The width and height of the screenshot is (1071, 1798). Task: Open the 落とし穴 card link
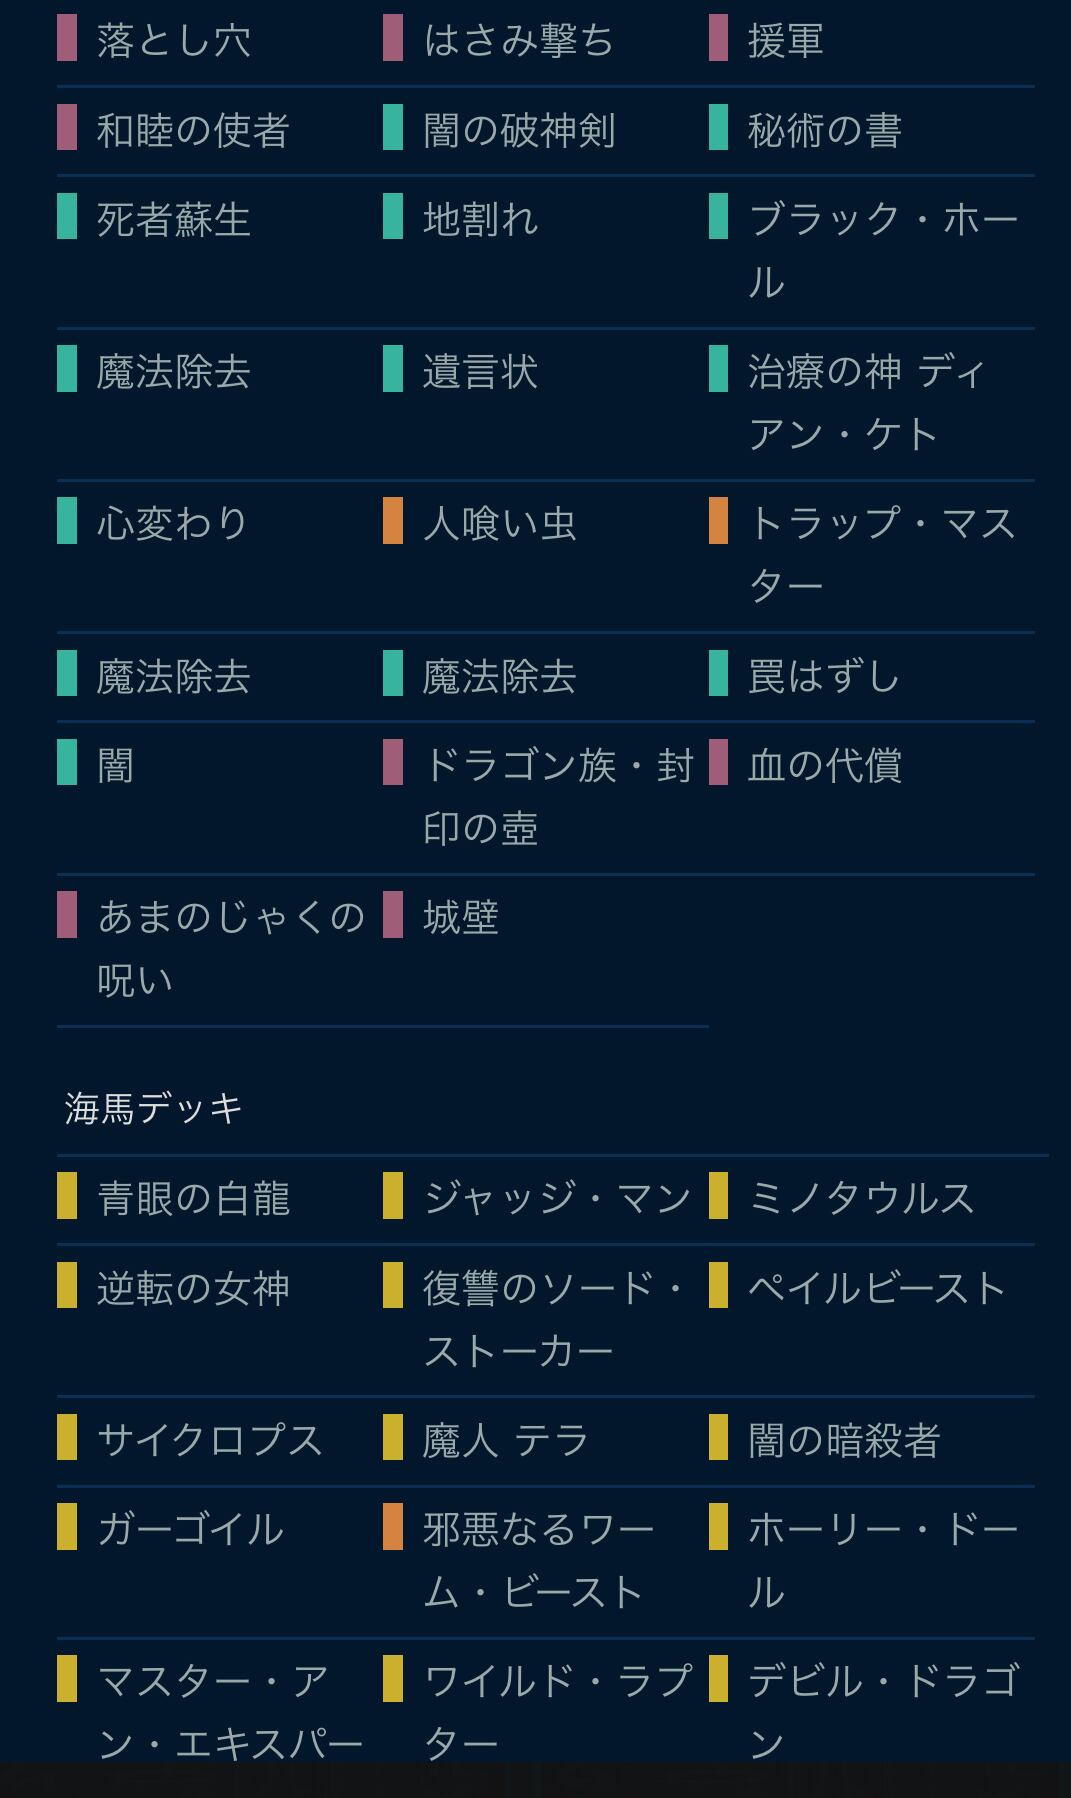coord(174,41)
